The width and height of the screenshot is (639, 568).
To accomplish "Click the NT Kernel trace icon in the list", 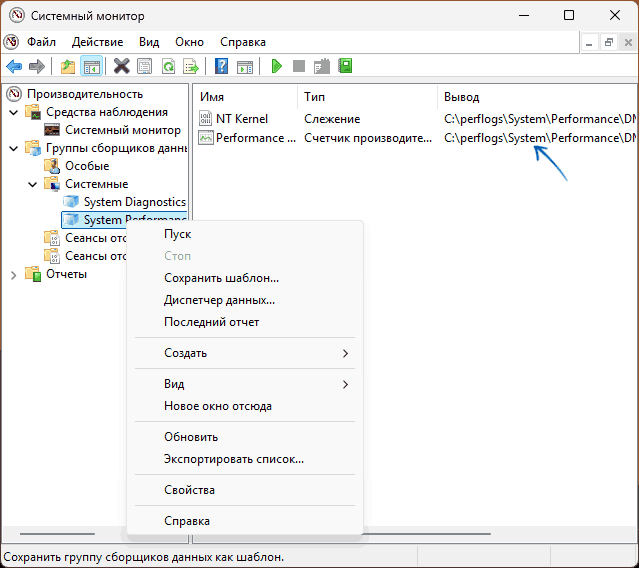I will 205,119.
